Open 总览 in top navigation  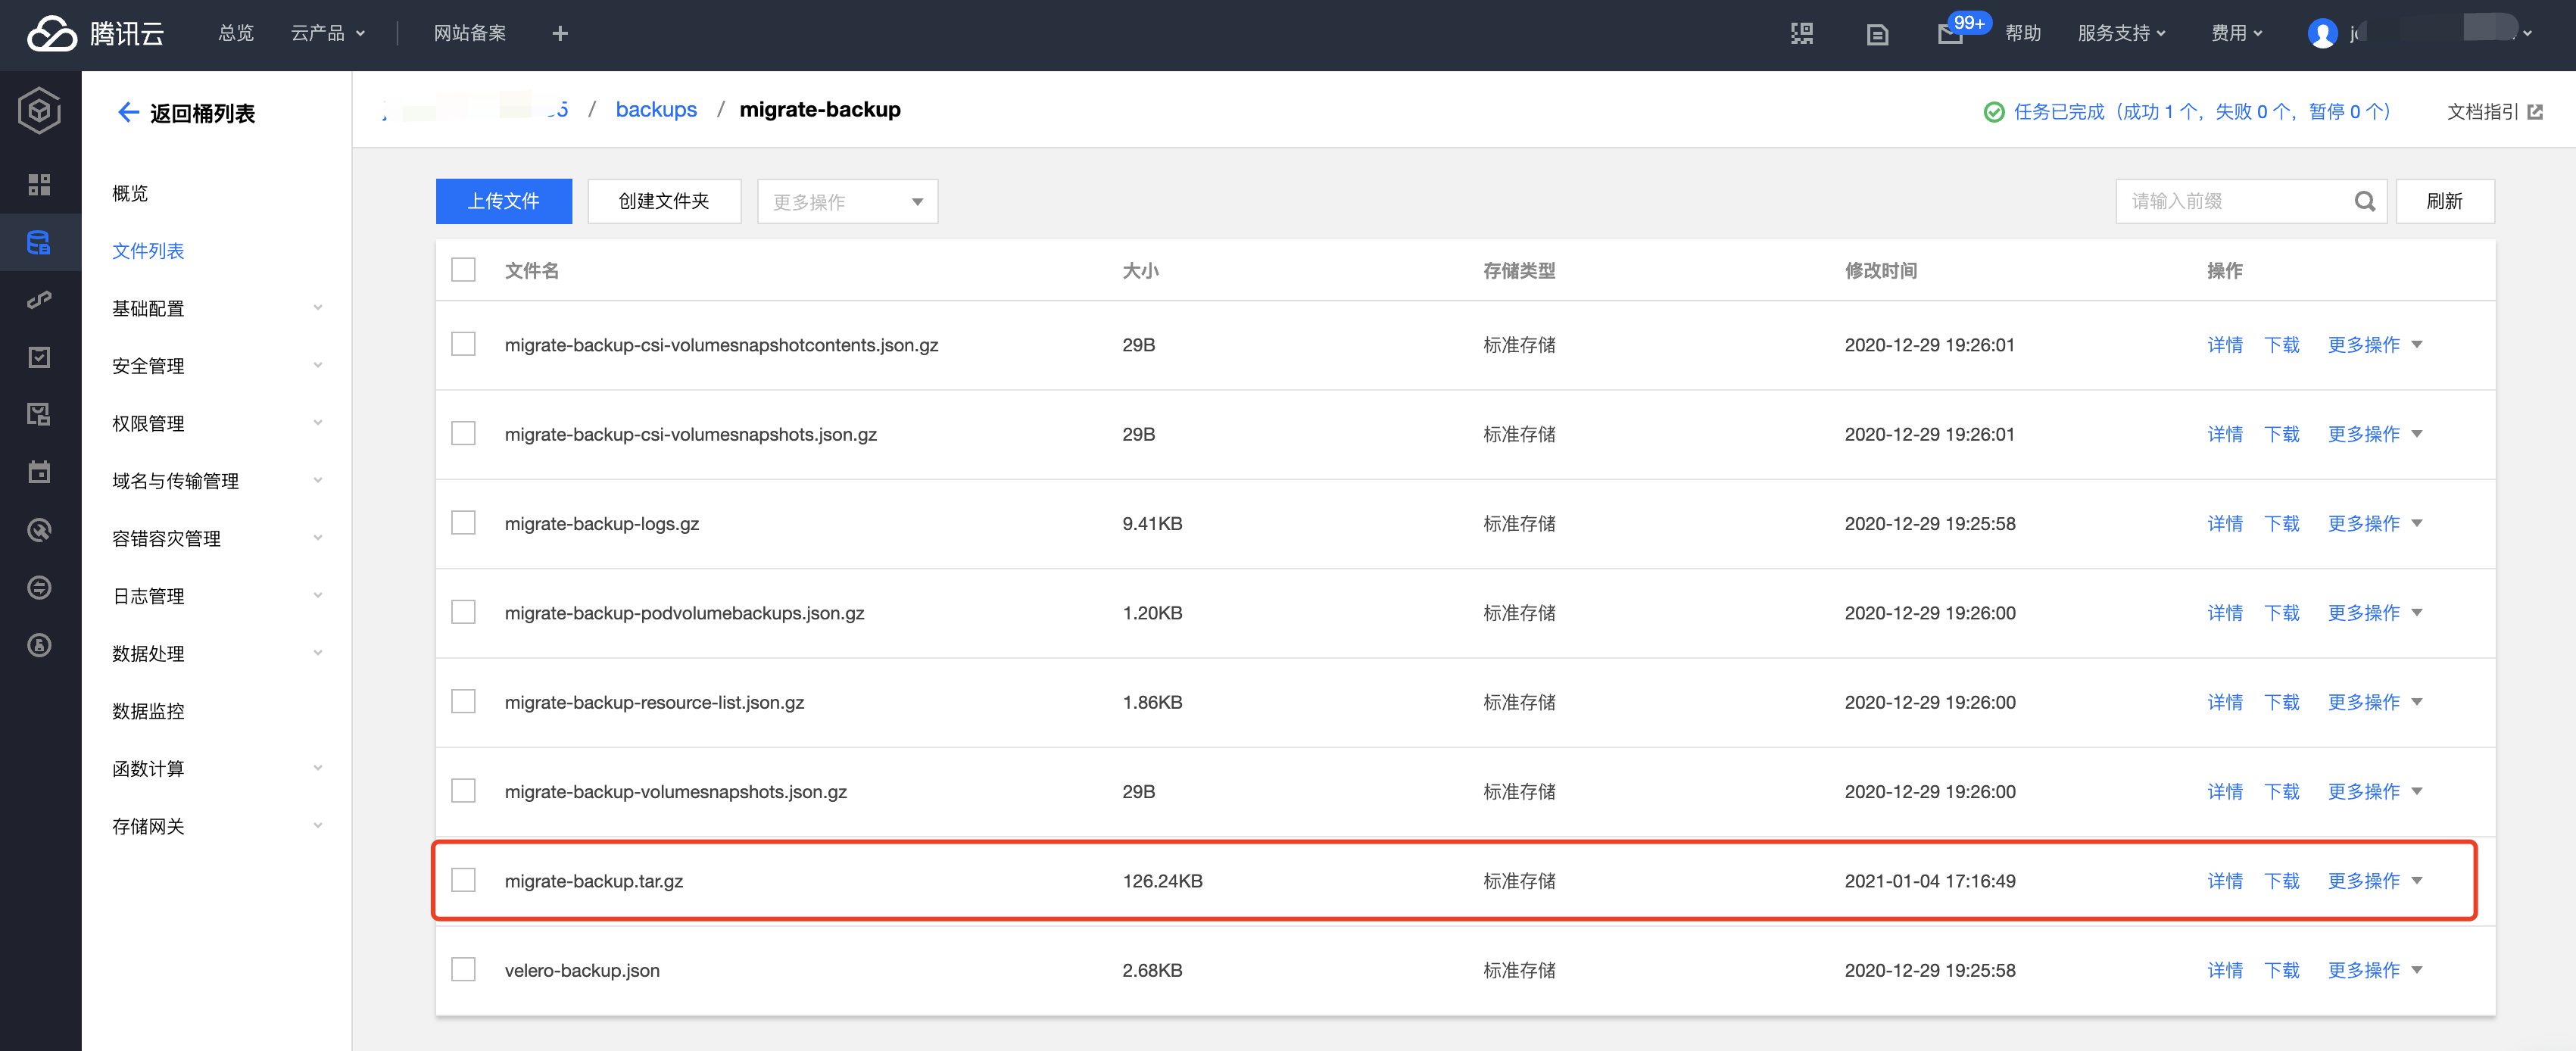(x=236, y=34)
